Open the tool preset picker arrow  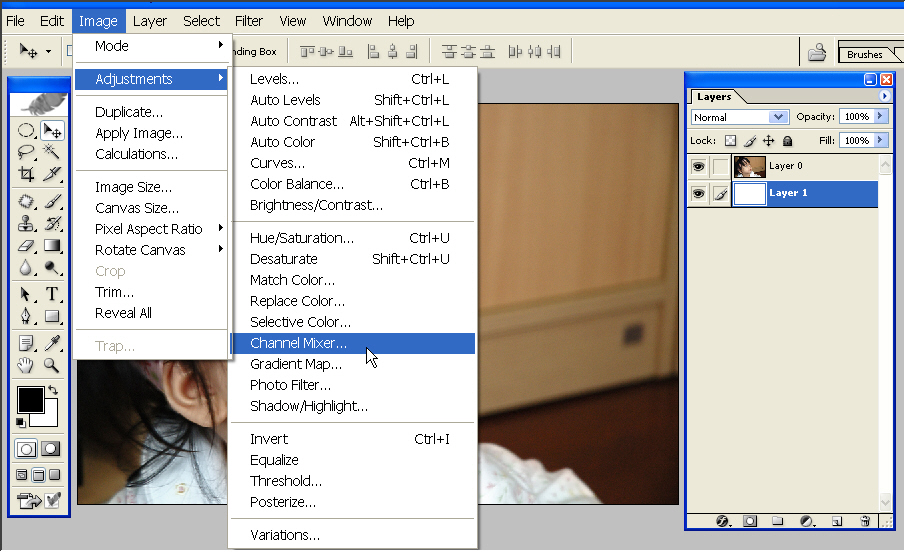tap(48, 51)
